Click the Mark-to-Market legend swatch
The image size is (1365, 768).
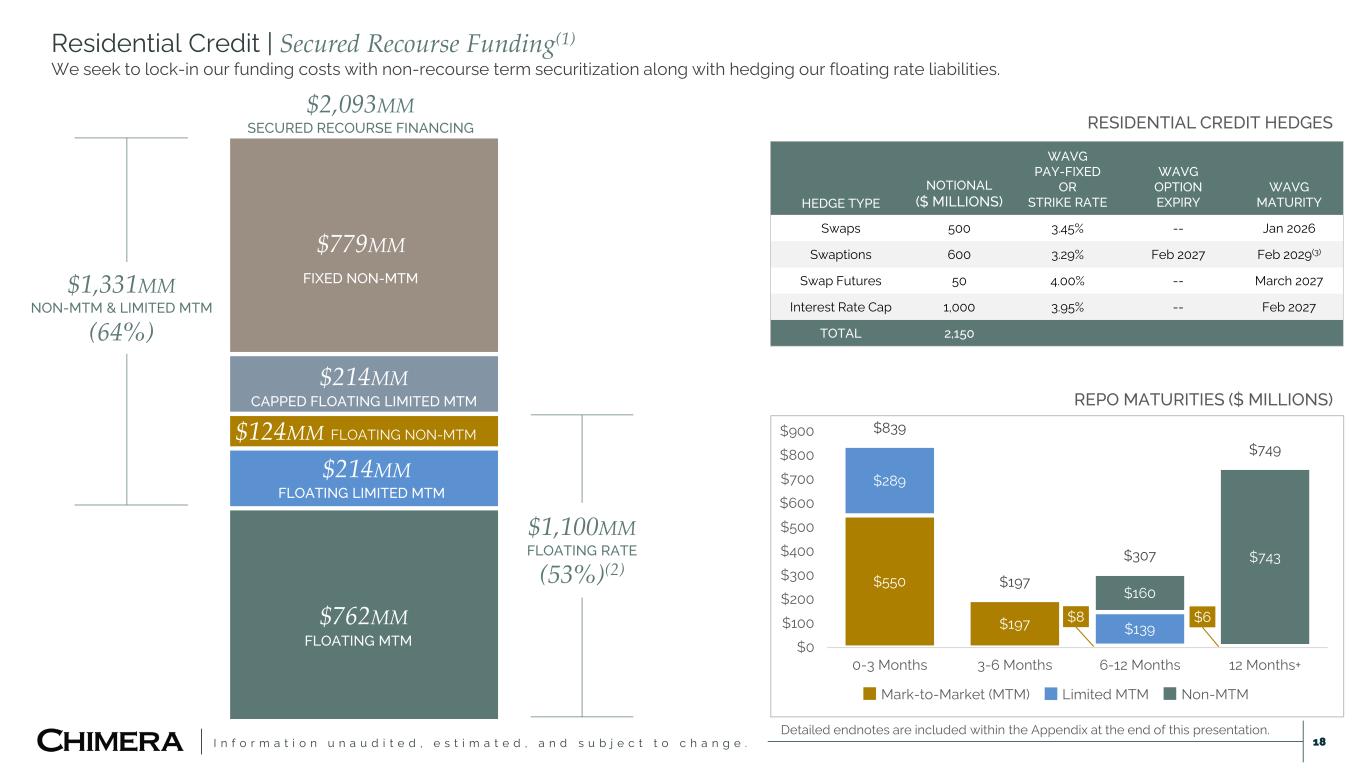[870, 693]
